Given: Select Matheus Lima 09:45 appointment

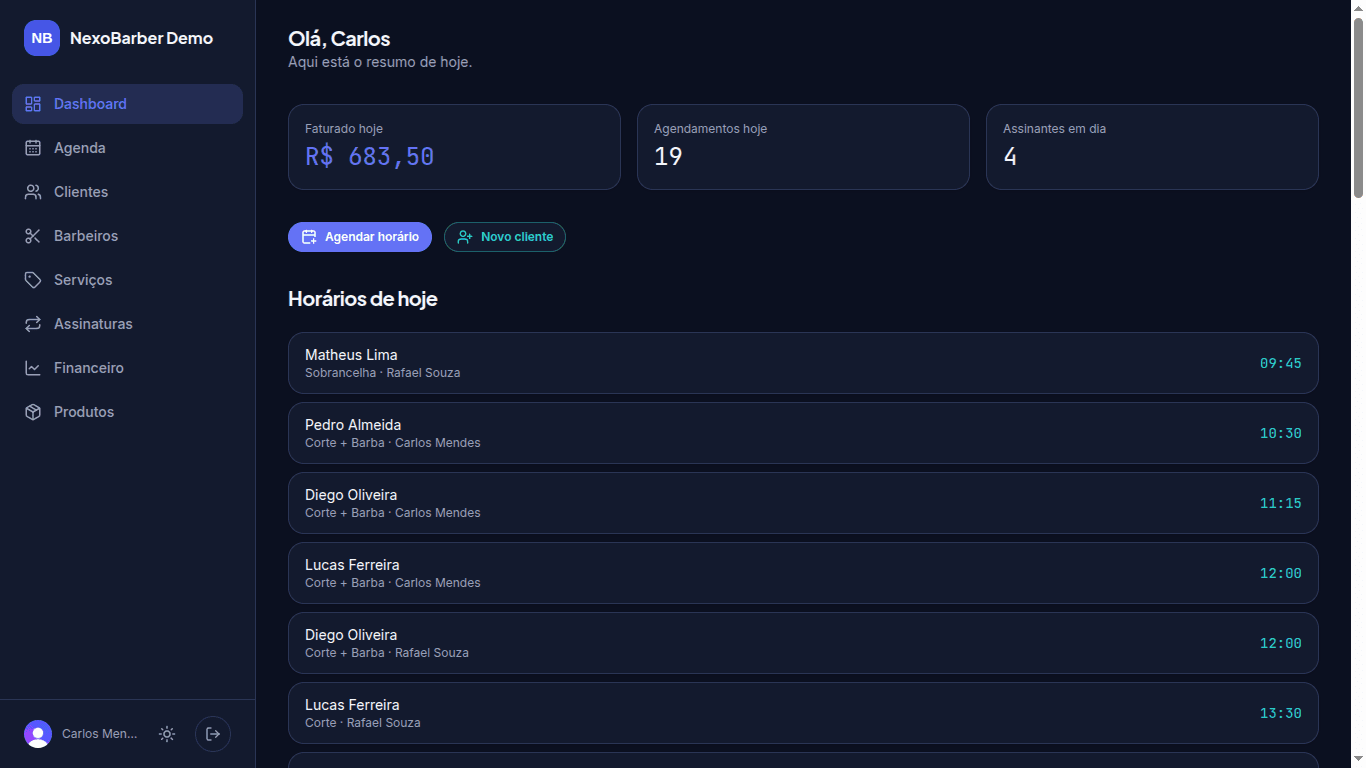Looking at the screenshot, I should [803, 363].
